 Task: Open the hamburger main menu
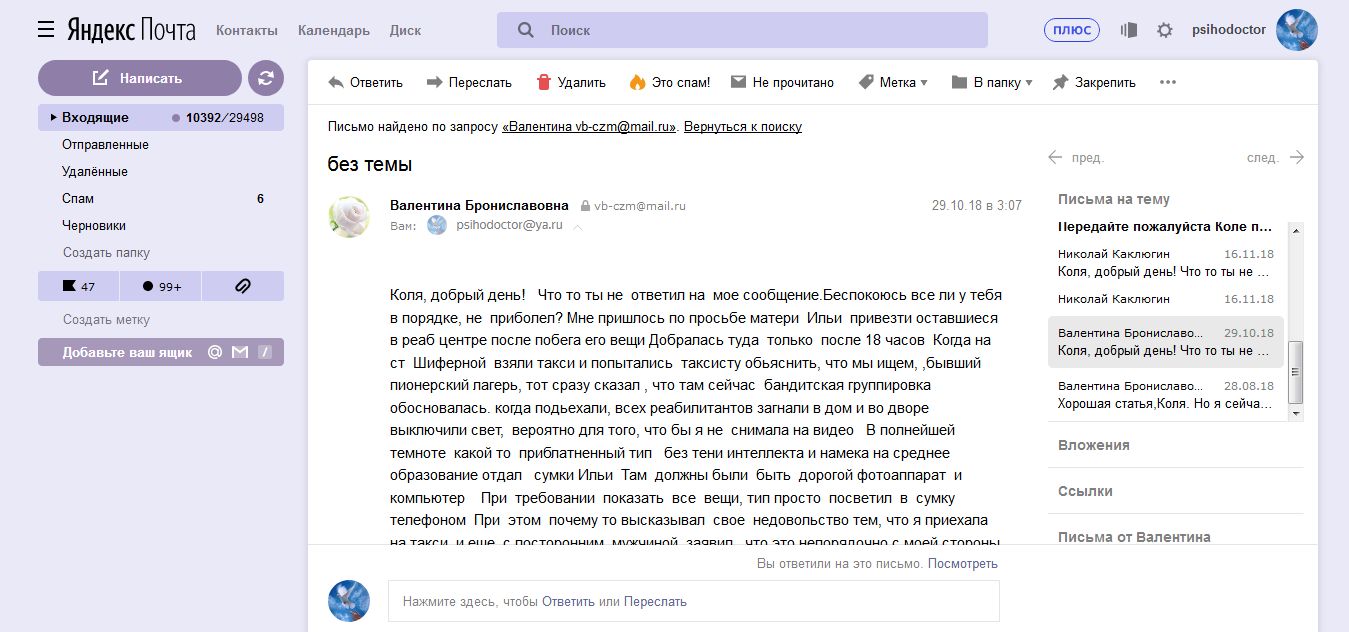(45, 30)
